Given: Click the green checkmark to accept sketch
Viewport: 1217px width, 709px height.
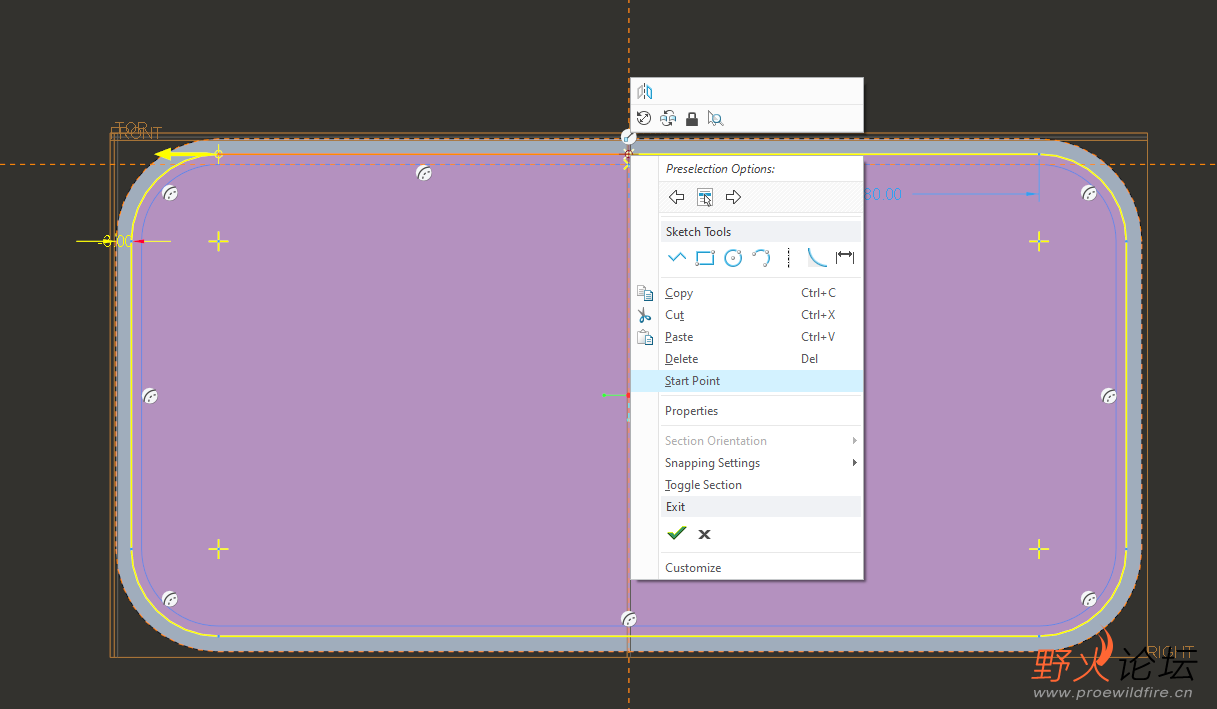Looking at the screenshot, I should 677,533.
